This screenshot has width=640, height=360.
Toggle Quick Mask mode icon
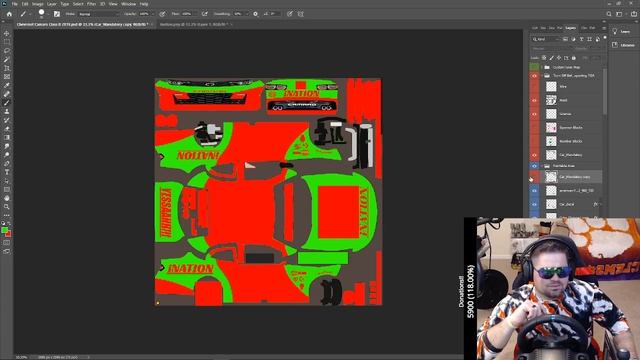click(x=7, y=243)
